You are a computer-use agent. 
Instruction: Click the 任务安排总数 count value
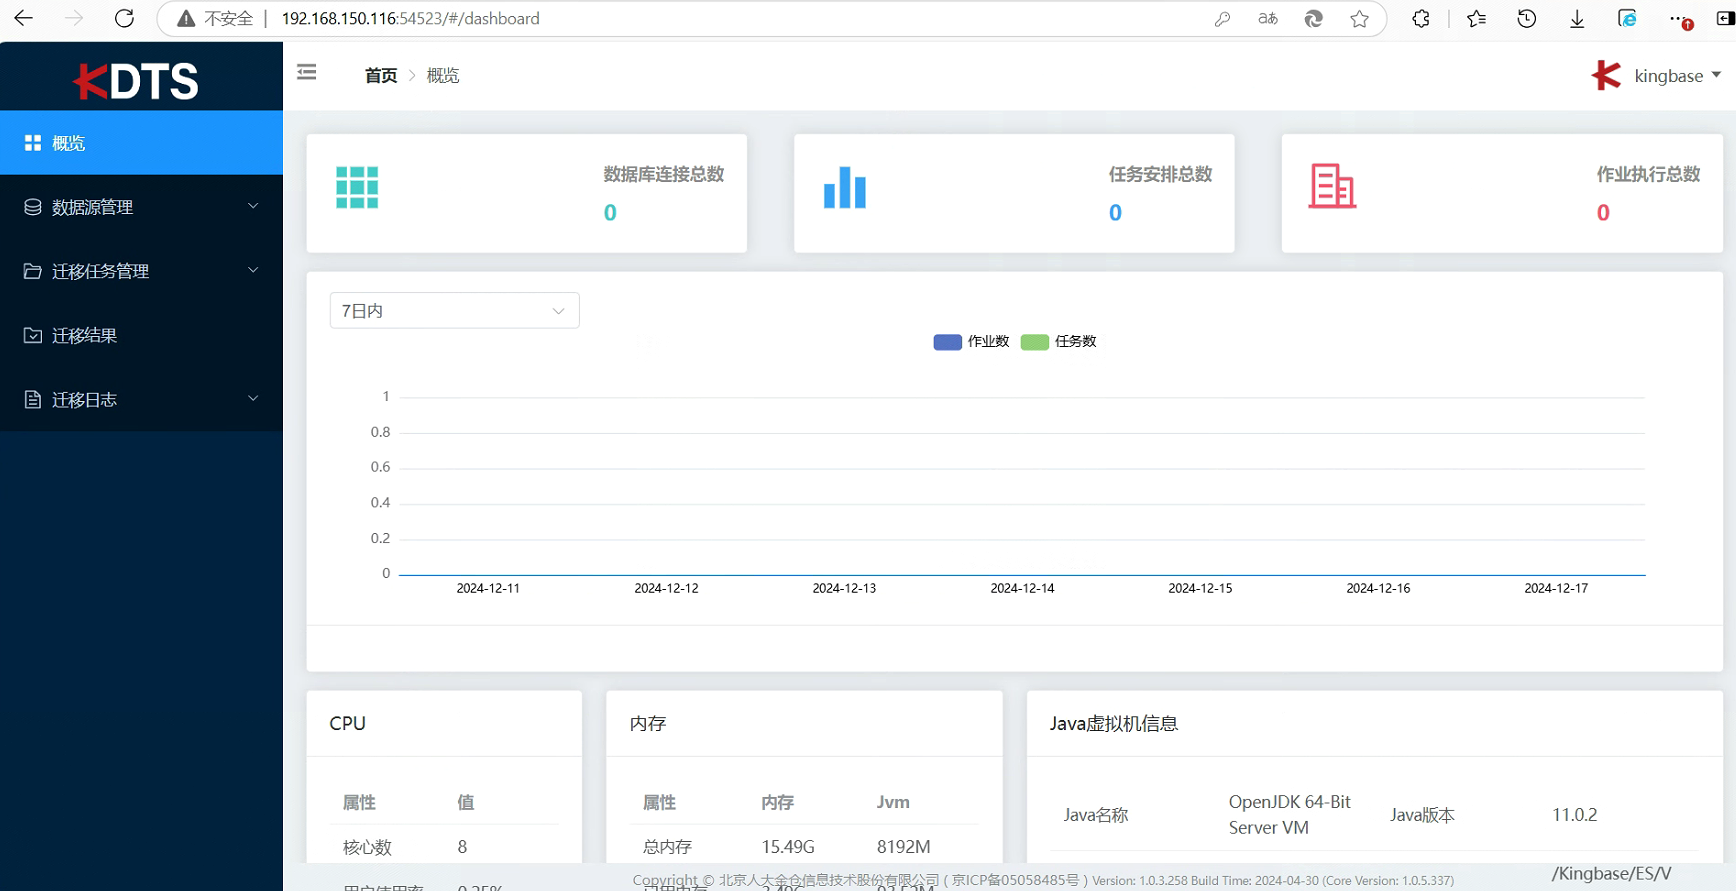[x=1115, y=213]
